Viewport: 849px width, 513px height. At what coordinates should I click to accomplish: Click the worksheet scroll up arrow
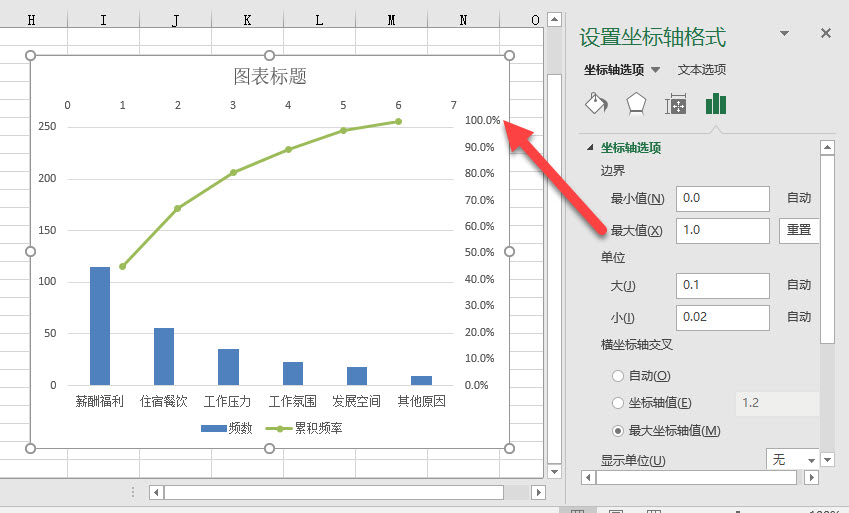coord(554,20)
